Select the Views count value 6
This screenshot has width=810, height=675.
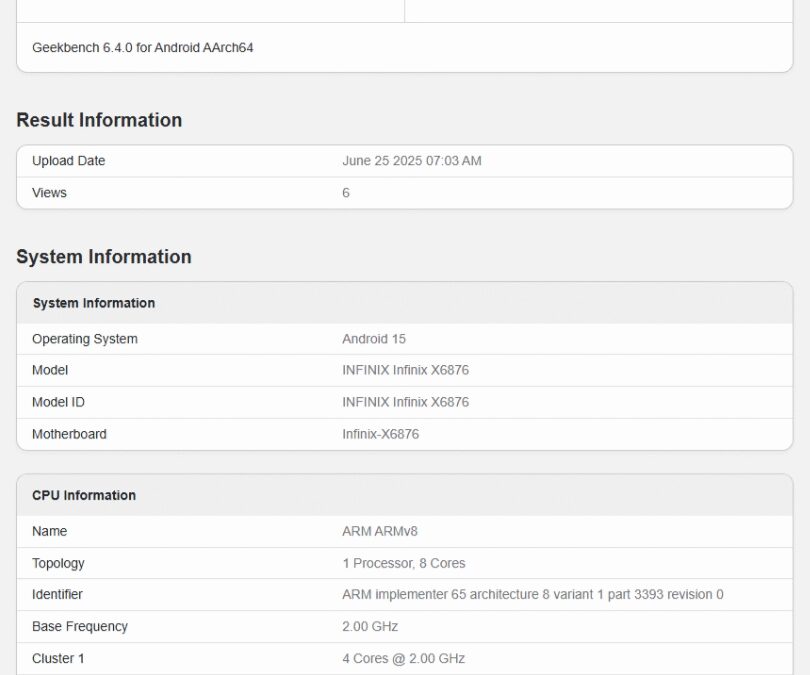(346, 193)
